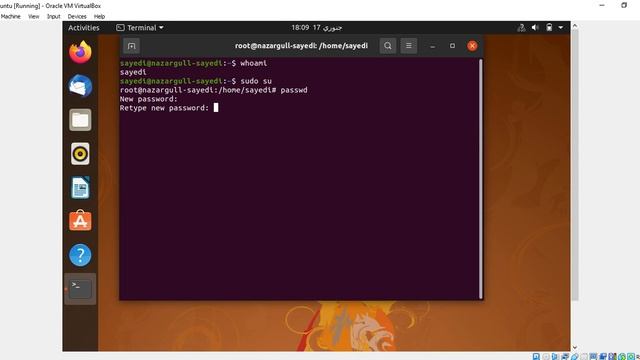Click the 'New password:' line
Image resolution: width=640 pixels, height=360 pixels.
point(149,99)
